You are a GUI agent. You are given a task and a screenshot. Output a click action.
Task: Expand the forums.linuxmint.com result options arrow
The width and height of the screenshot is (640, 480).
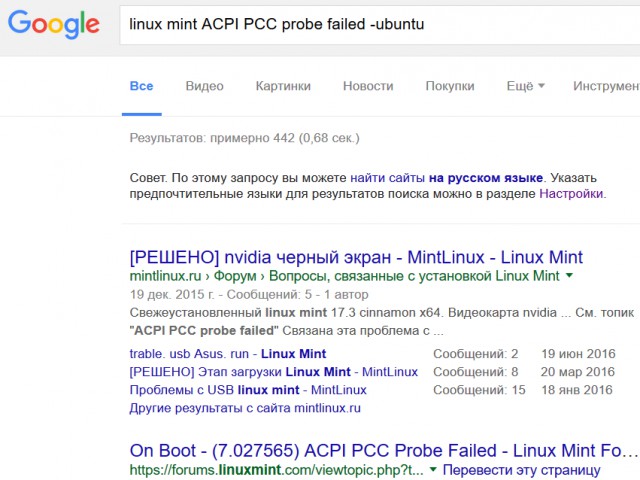coord(433,470)
